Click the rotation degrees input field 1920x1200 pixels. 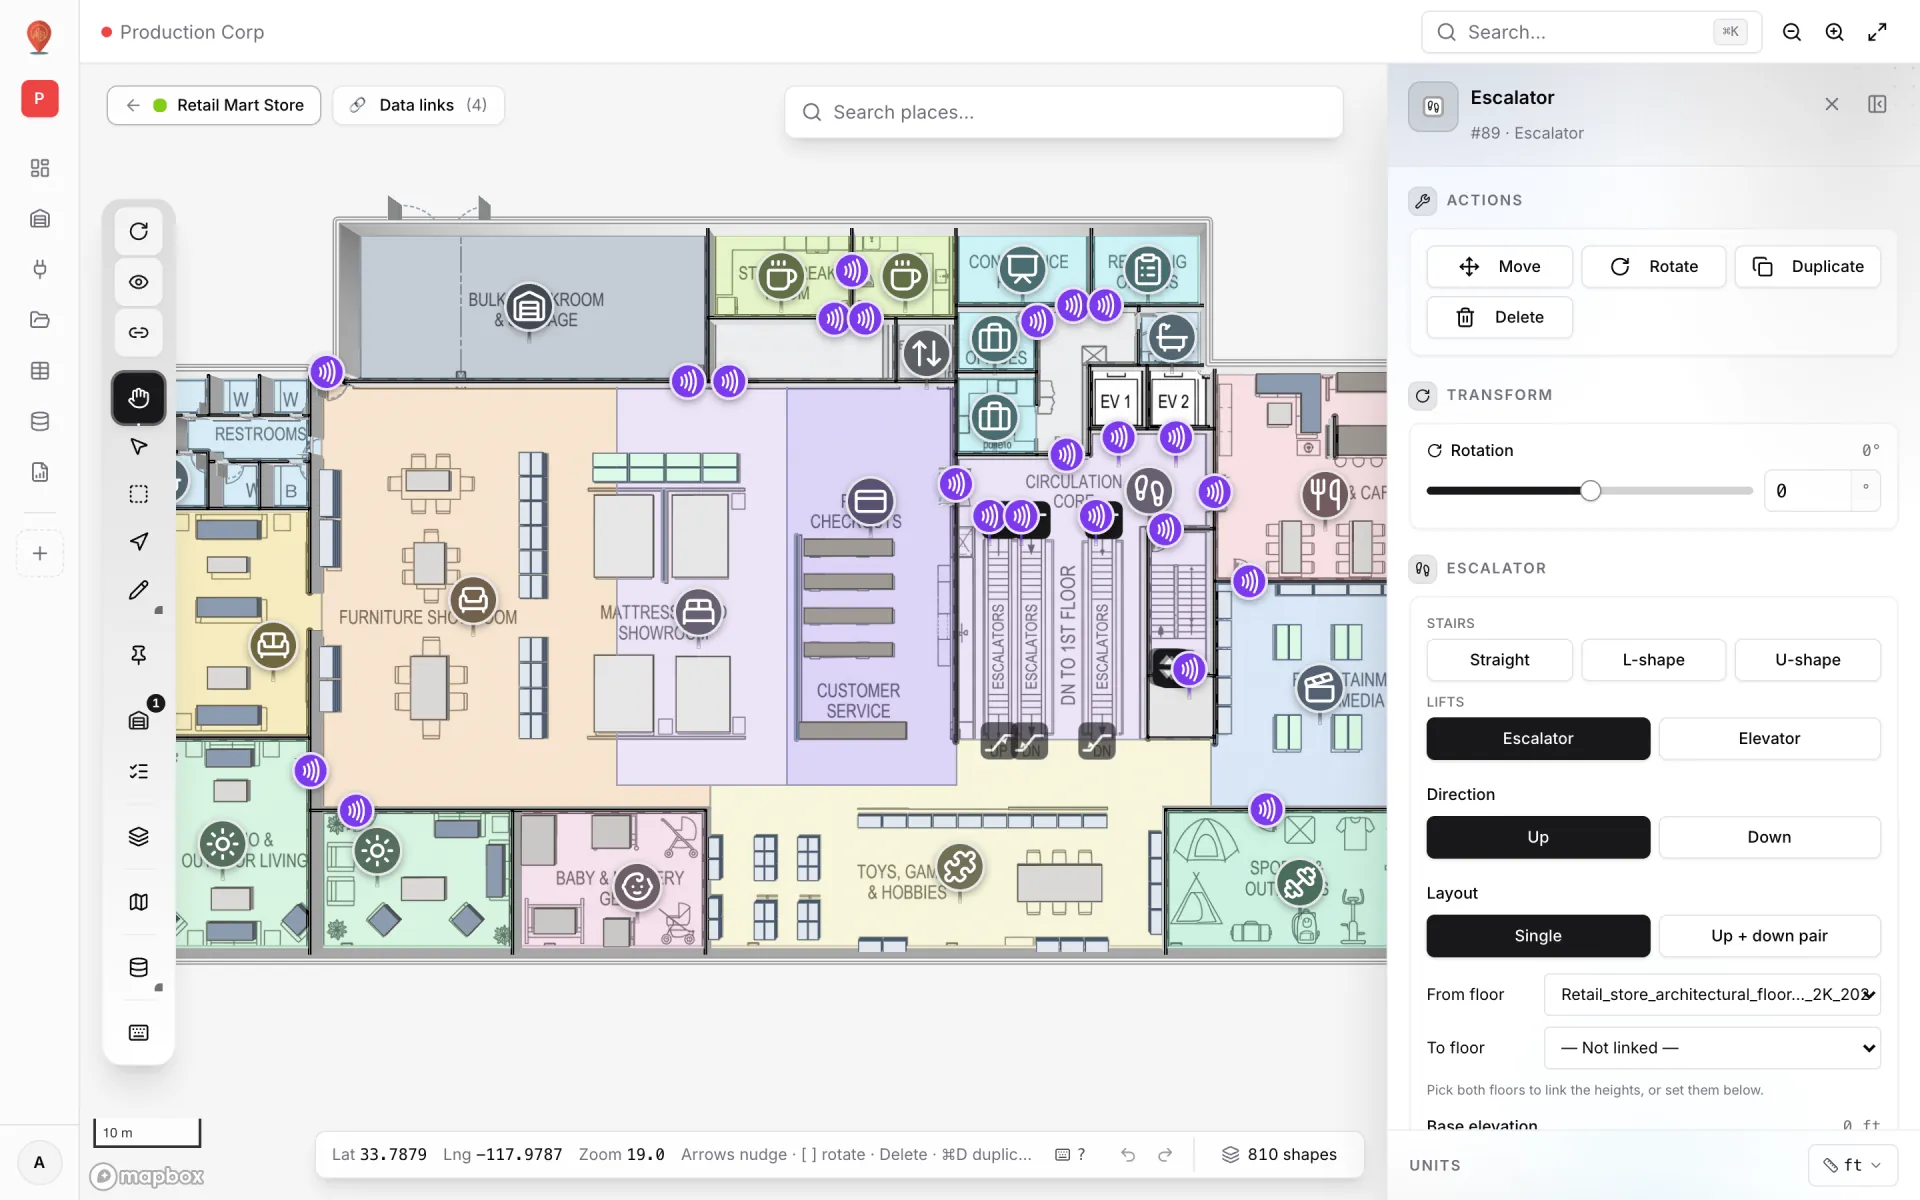point(1807,491)
